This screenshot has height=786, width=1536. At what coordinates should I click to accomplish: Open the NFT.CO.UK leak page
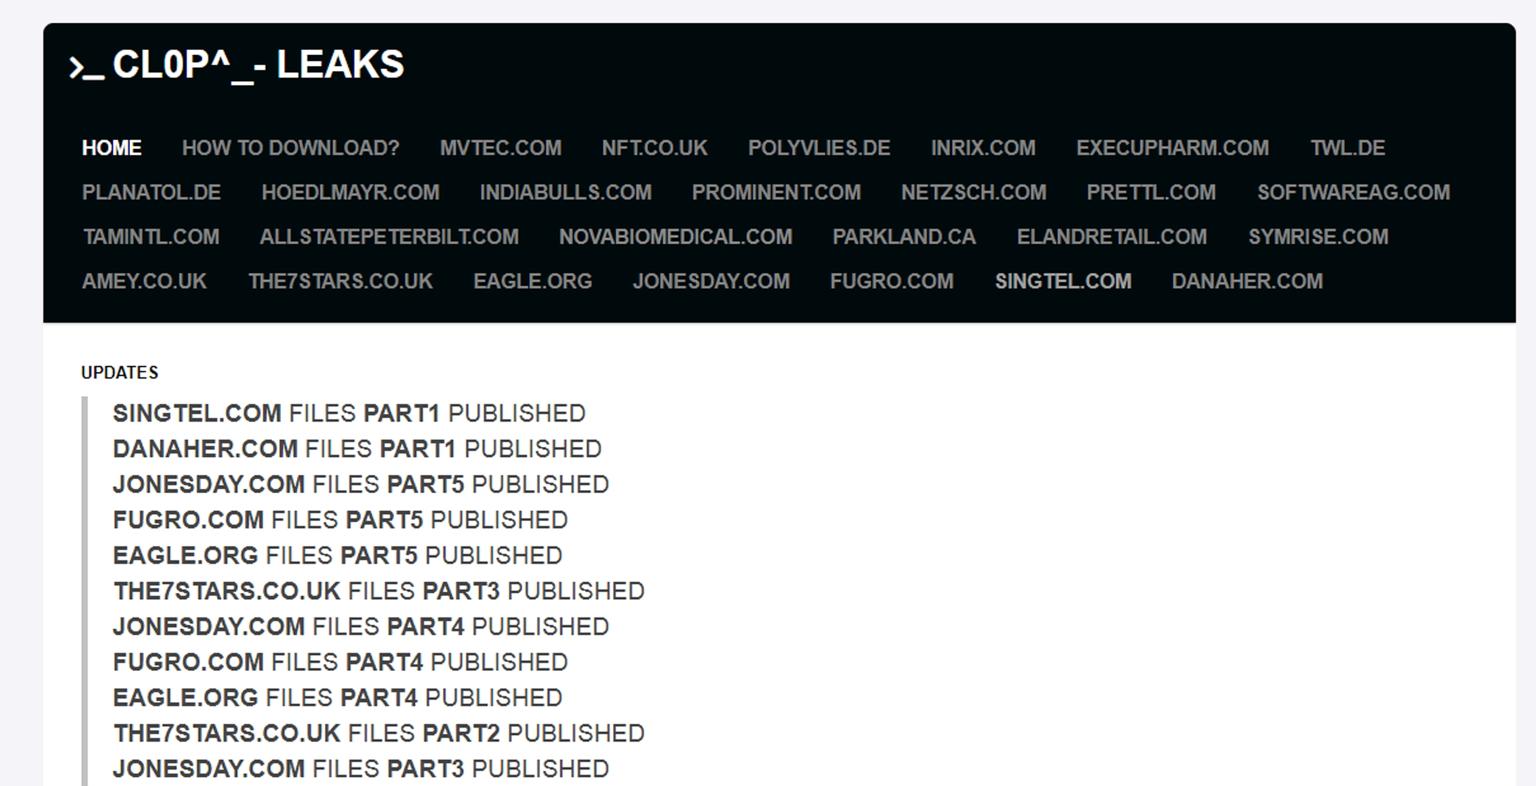coord(652,148)
